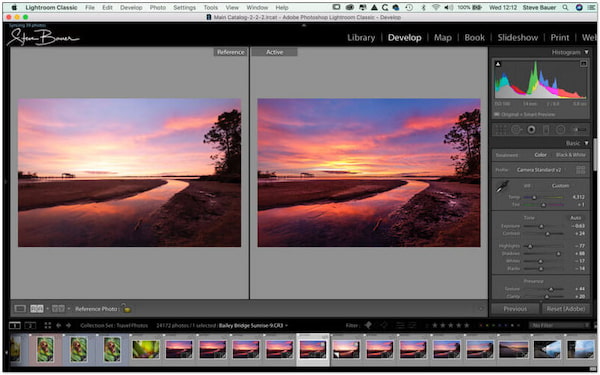Collapse the Histogram panel triangle
The height and width of the screenshot is (375, 600).
tap(586, 52)
